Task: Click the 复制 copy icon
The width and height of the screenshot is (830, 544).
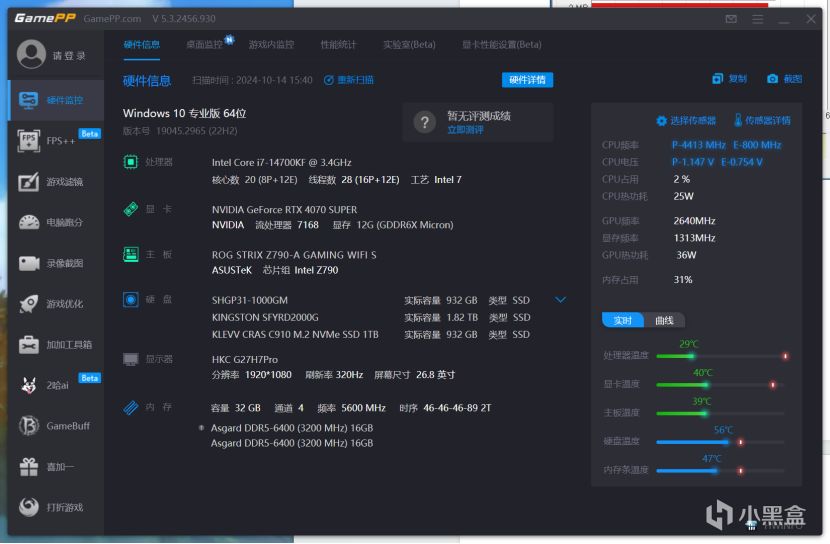Action: coord(717,79)
